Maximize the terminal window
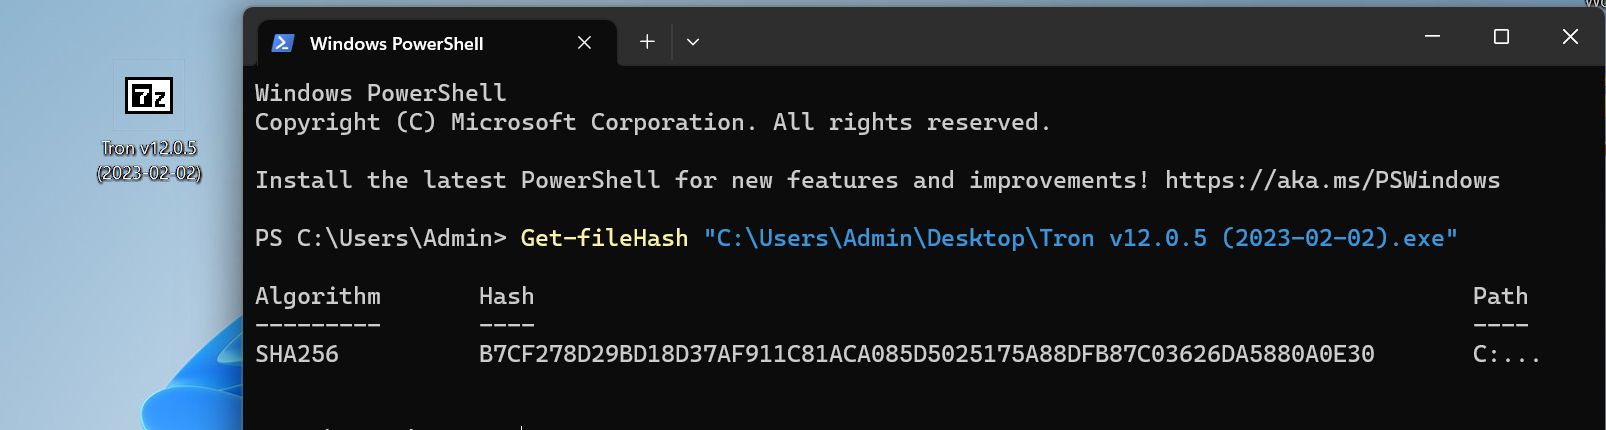Image resolution: width=1606 pixels, height=430 pixels. (x=1501, y=37)
